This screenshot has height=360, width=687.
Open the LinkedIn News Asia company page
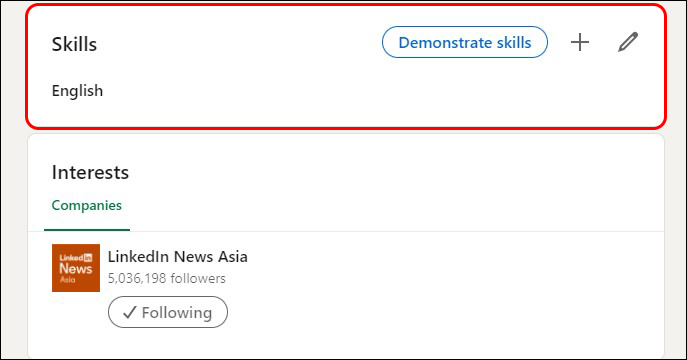[177, 257]
